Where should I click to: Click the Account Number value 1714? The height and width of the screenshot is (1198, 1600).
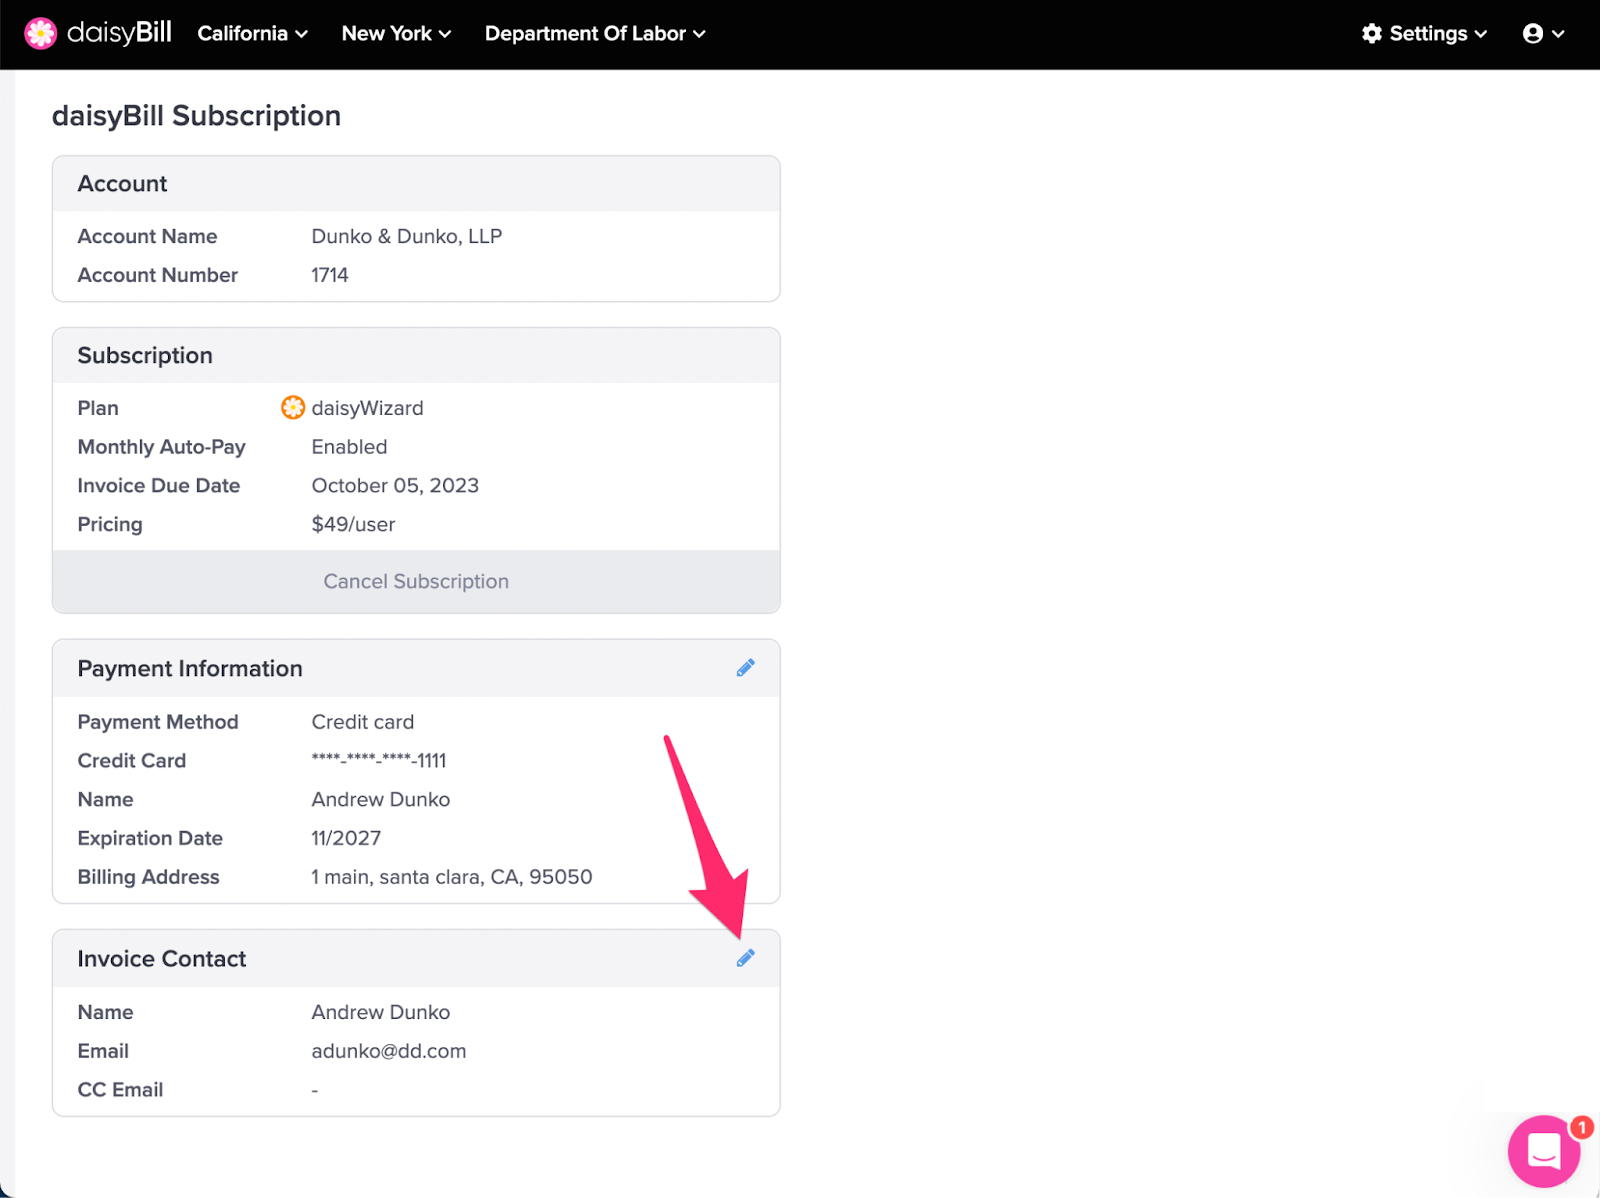[329, 274]
